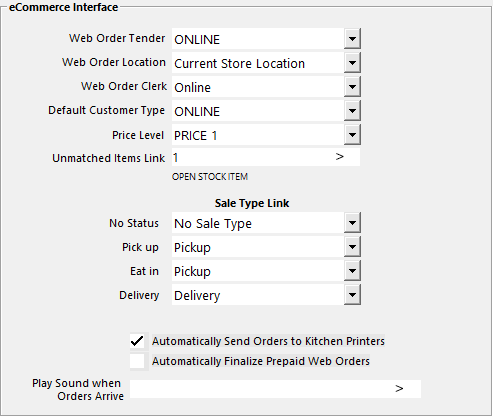Open the Delivery sale type dropdown arrow

click(x=352, y=295)
